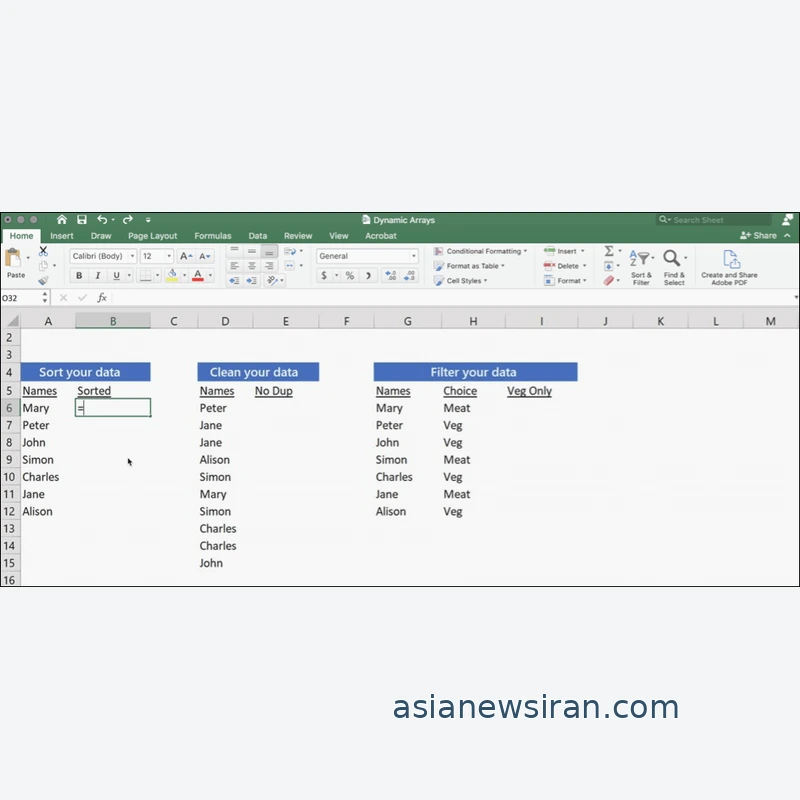The height and width of the screenshot is (800, 800).
Task: Click the Format Painter brush icon
Action: point(43,280)
